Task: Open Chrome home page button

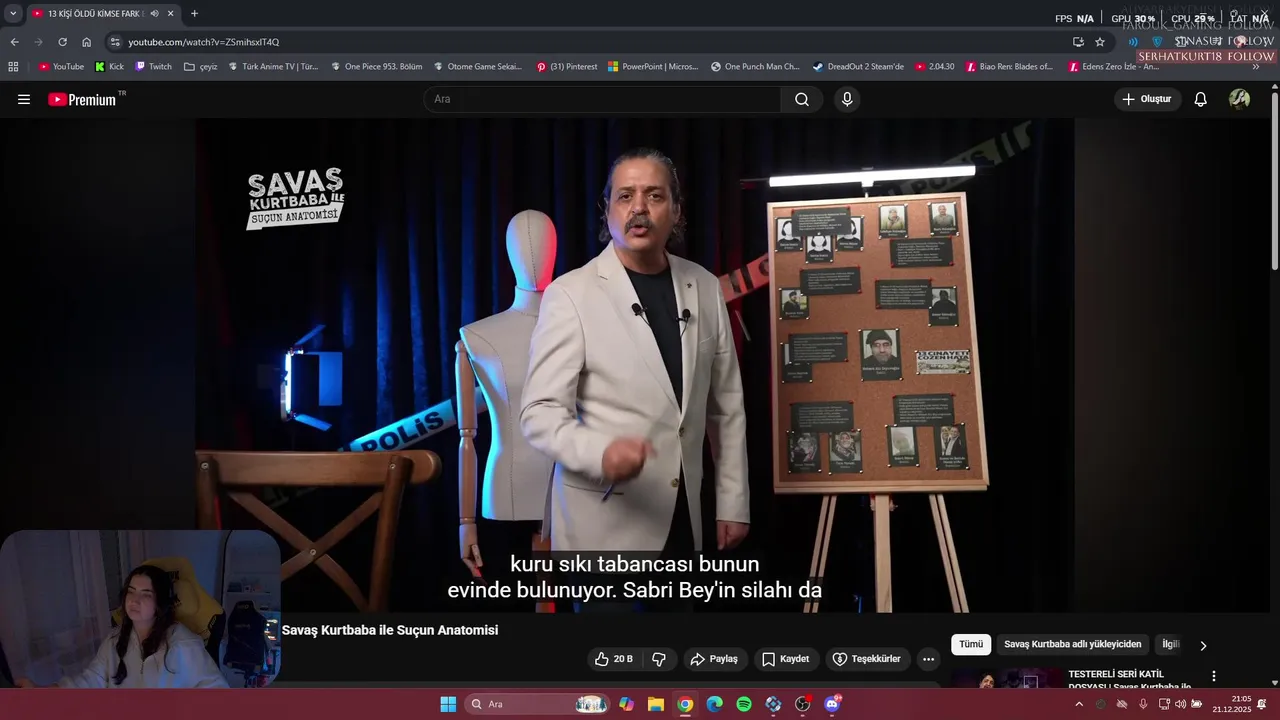Action: point(87,42)
